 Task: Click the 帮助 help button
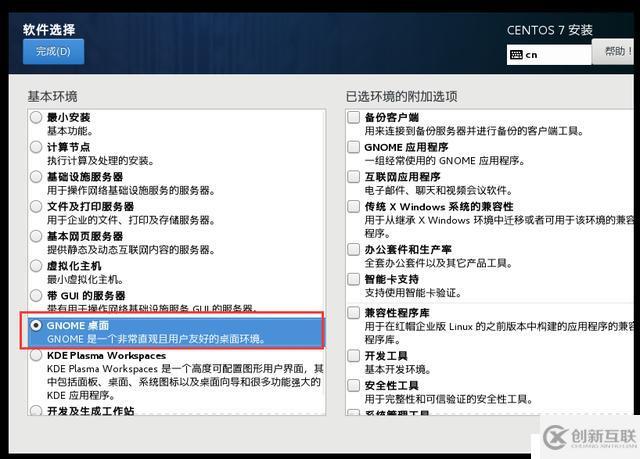[614, 51]
